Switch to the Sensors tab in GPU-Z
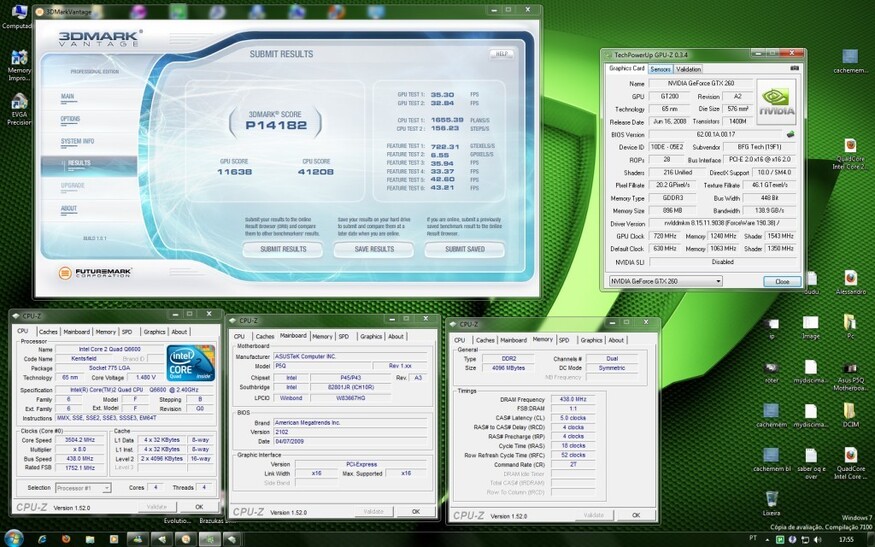875x547 pixels. [x=660, y=69]
